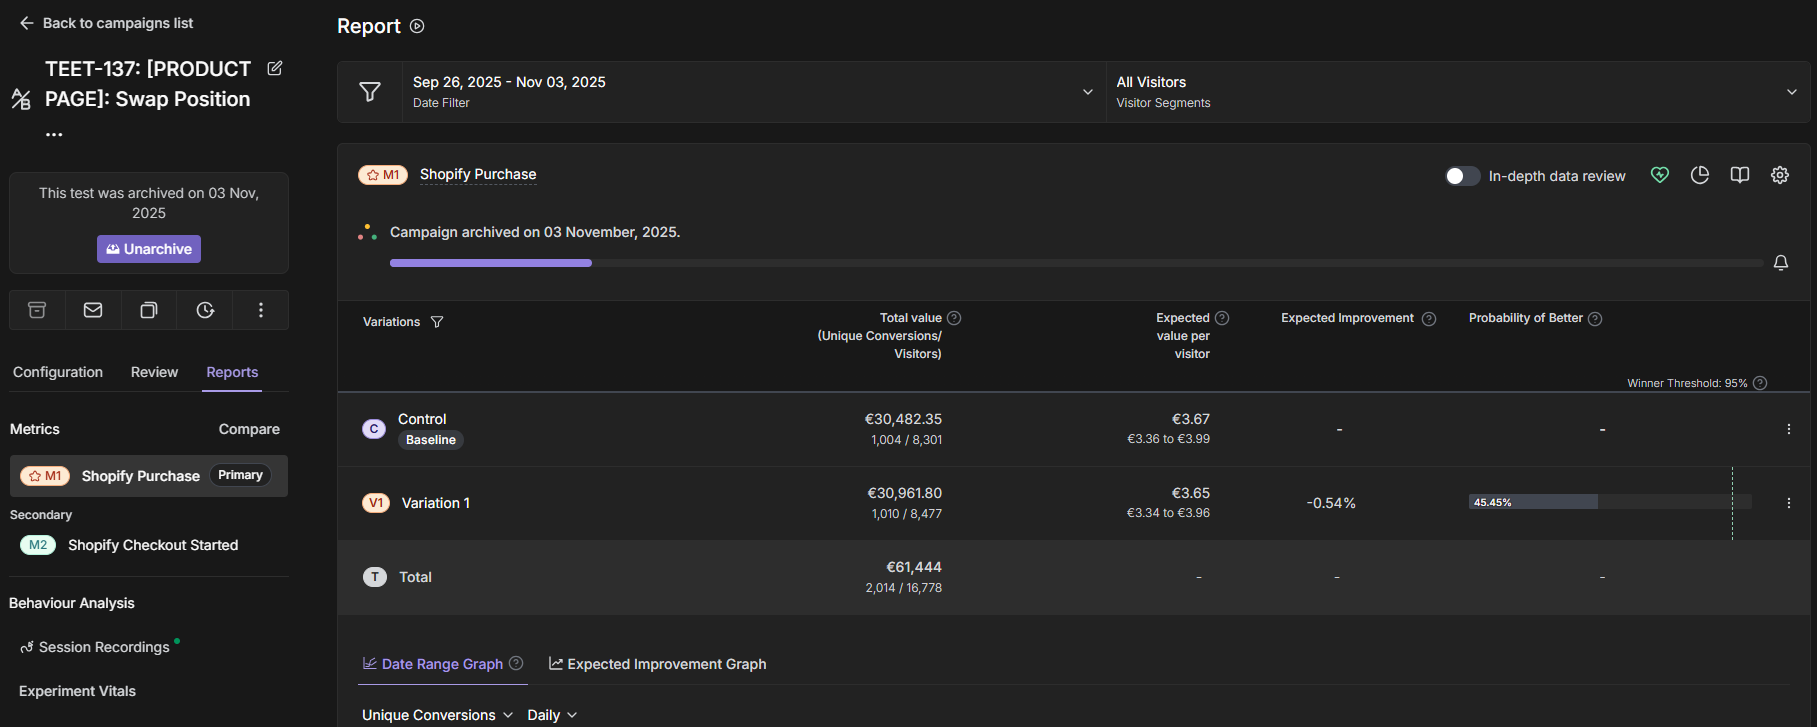The width and height of the screenshot is (1817, 727).
Task: Click the open book icon in report header
Action: click(1740, 175)
